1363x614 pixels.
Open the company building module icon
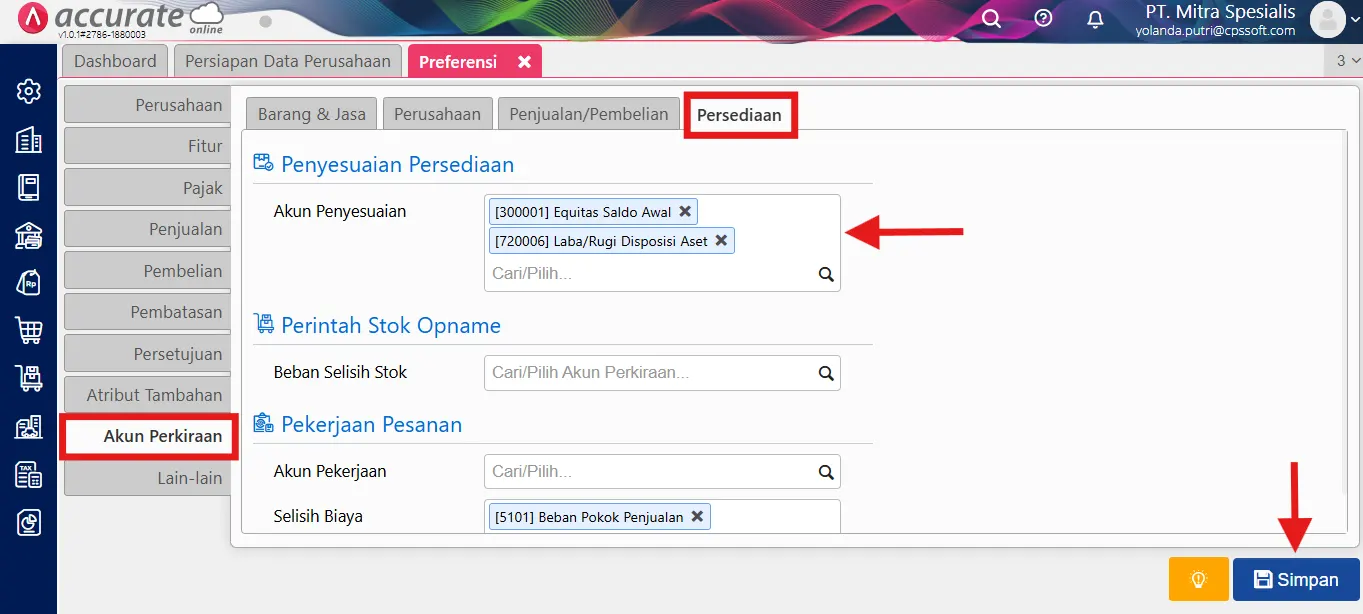(x=28, y=140)
